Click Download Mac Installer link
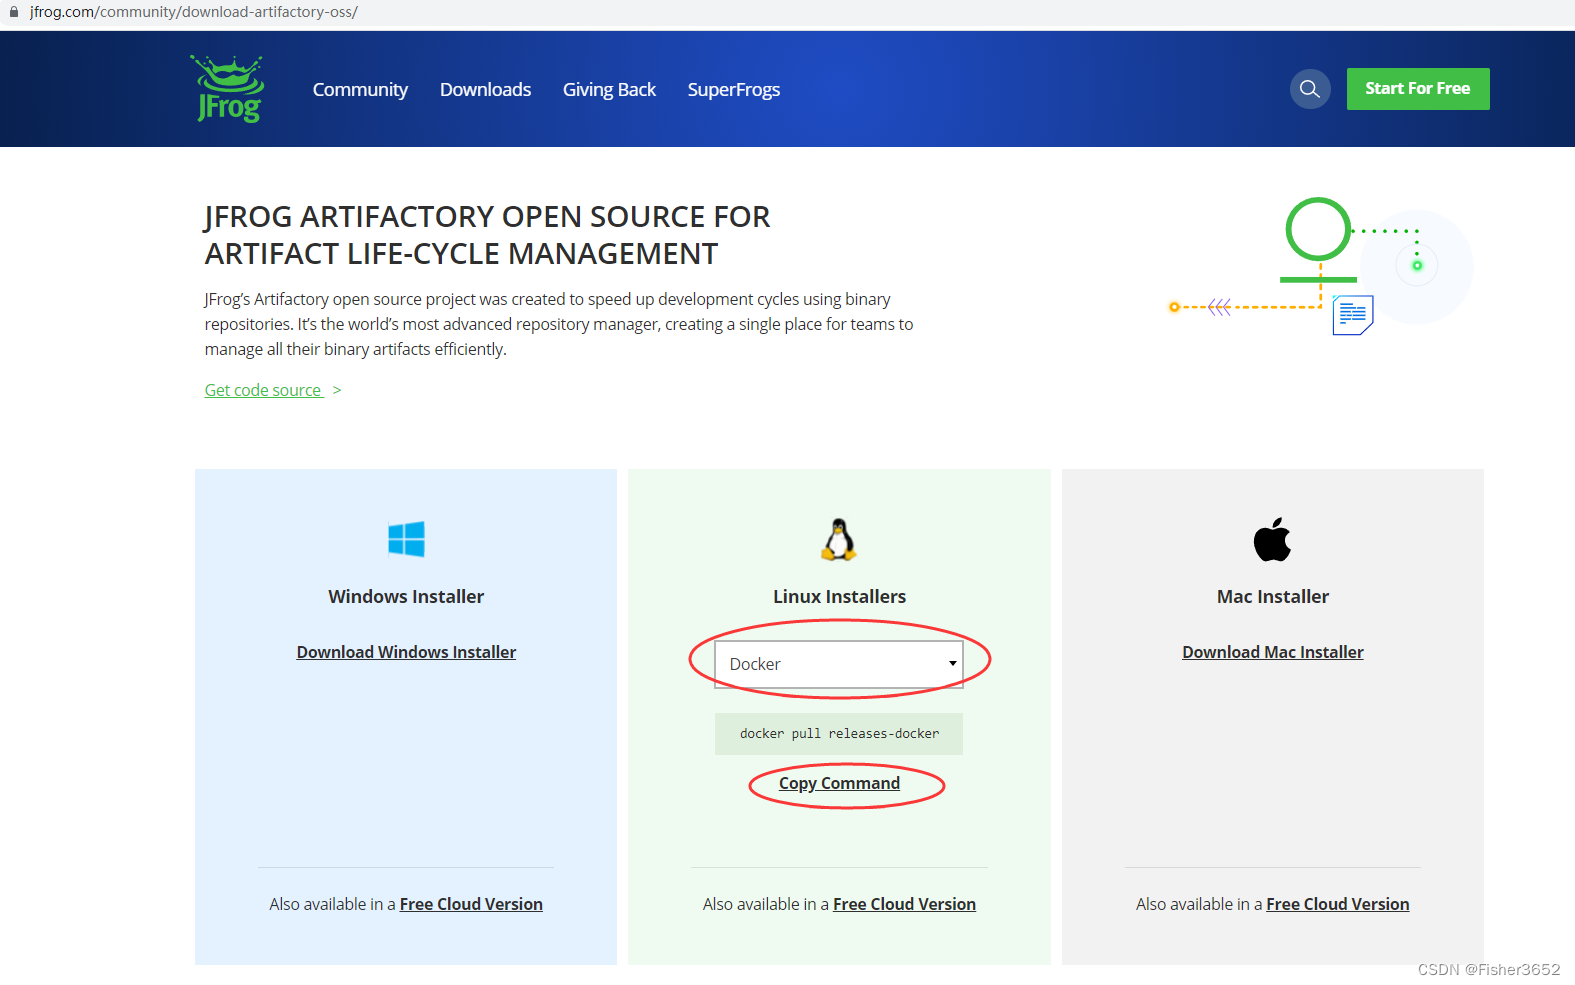 pyautogui.click(x=1273, y=652)
